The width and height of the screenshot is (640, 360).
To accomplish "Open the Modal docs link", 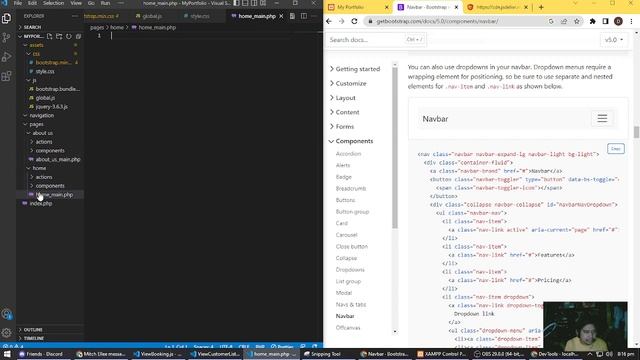I will click(344, 293).
